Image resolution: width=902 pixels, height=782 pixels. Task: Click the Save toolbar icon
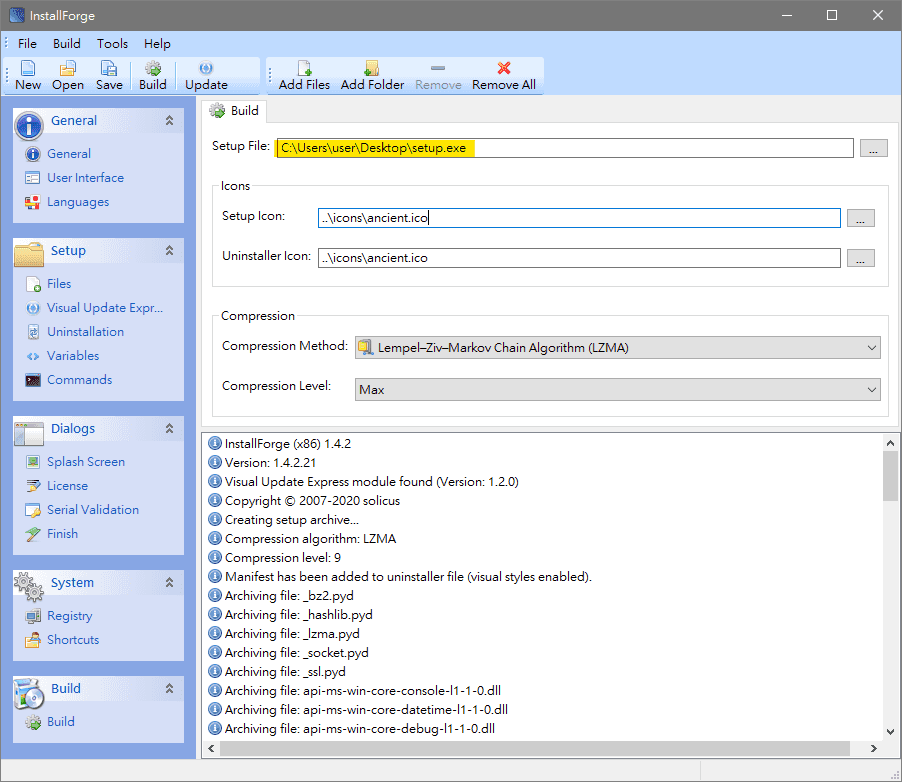[x=109, y=68]
